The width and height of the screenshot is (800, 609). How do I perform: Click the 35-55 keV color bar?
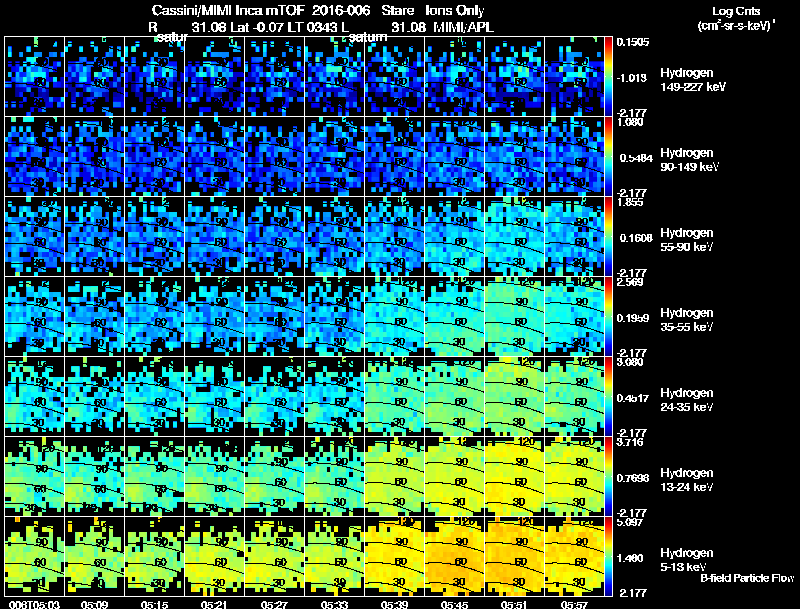click(x=608, y=317)
